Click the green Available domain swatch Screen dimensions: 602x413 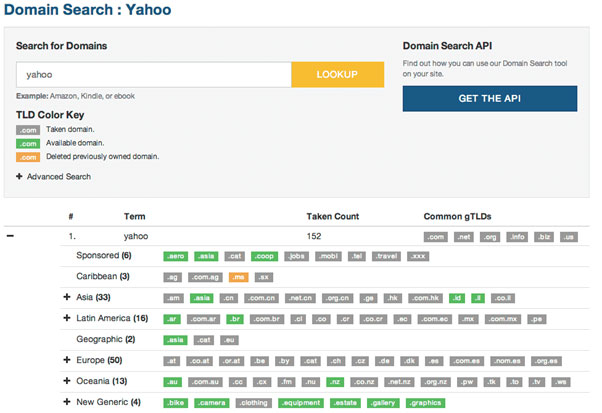tap(28, 144)
